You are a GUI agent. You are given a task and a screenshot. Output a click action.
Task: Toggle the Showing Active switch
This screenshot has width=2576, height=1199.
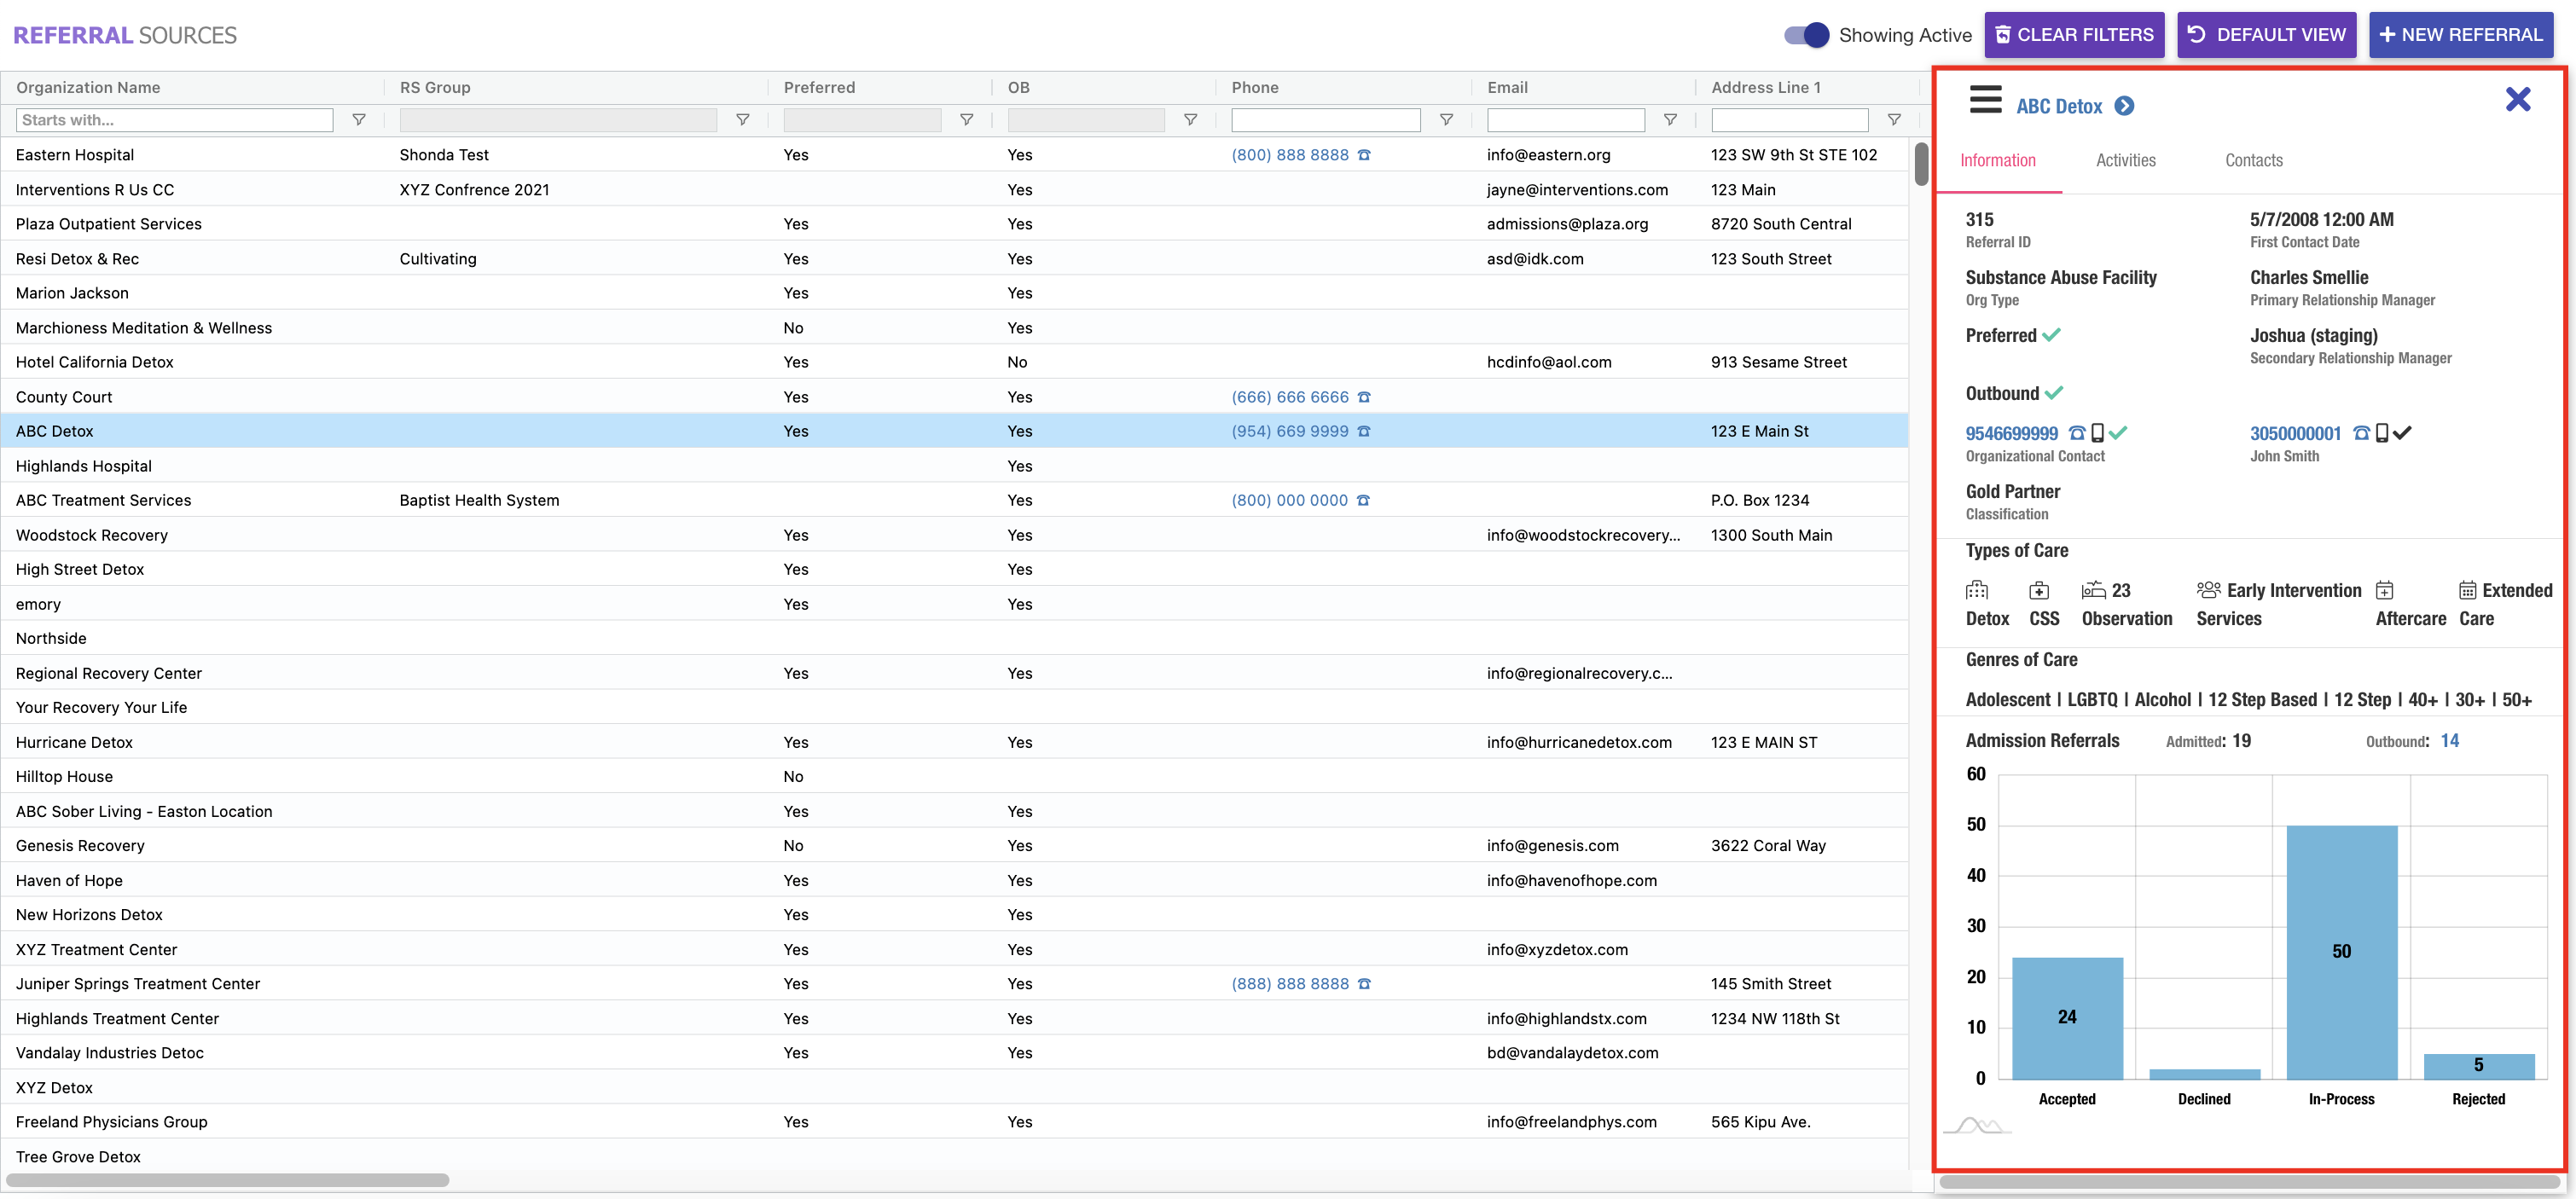[1806, 35]
